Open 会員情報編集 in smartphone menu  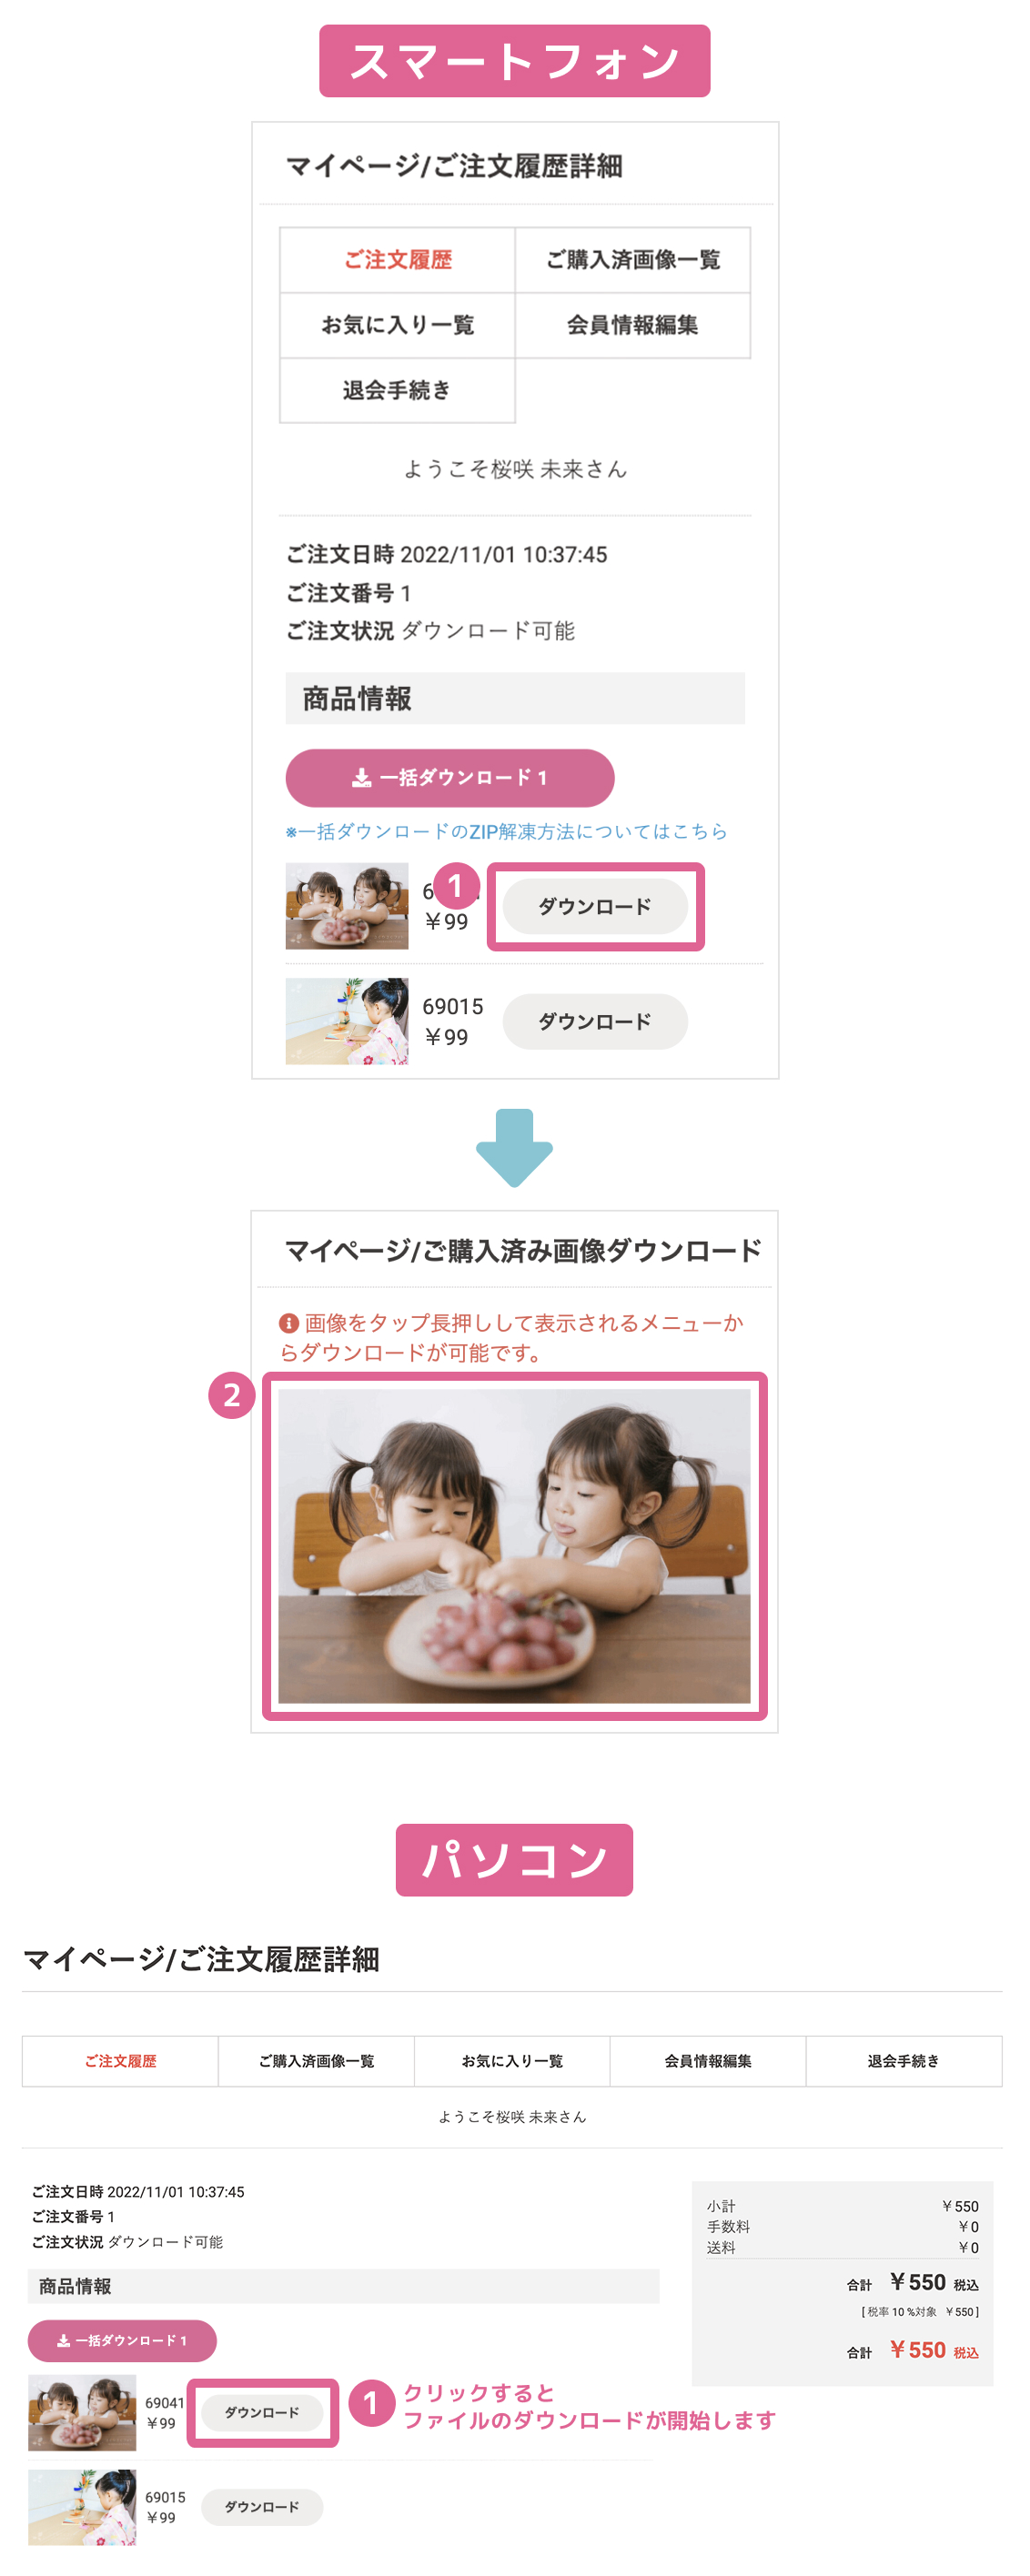coord(633,325)
